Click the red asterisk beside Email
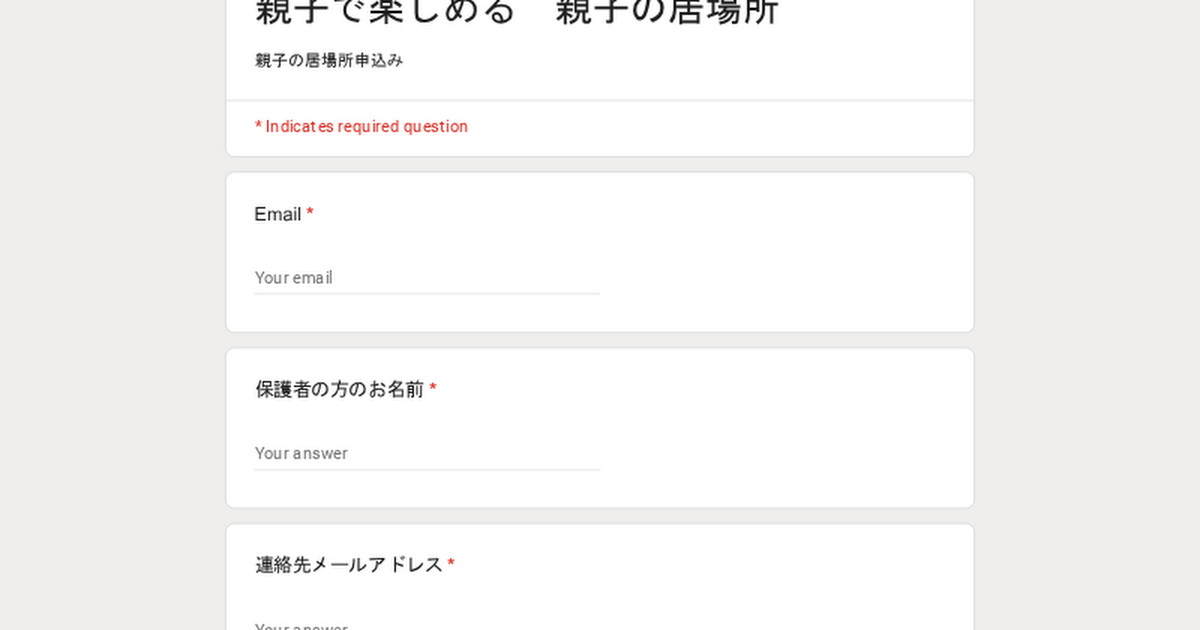1200x630 pixels. tap(310, 214)
